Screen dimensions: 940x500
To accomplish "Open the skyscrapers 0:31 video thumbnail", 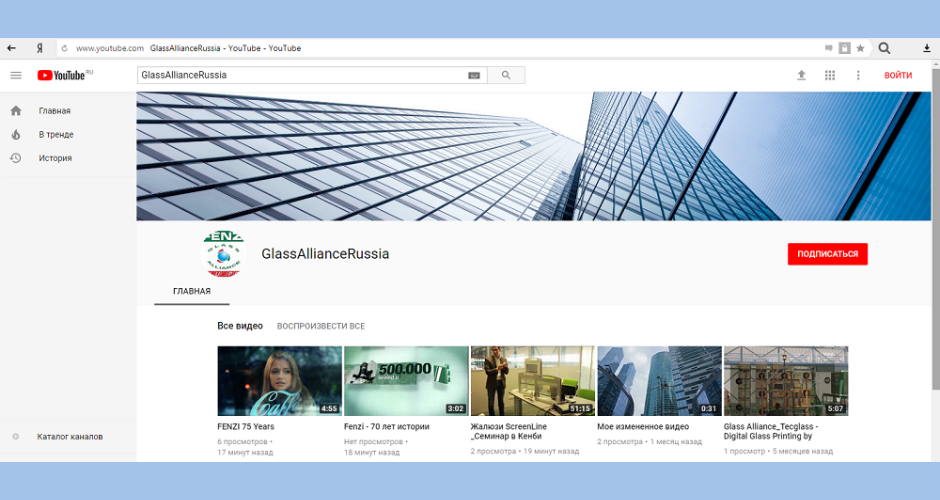I will point(659,381).
